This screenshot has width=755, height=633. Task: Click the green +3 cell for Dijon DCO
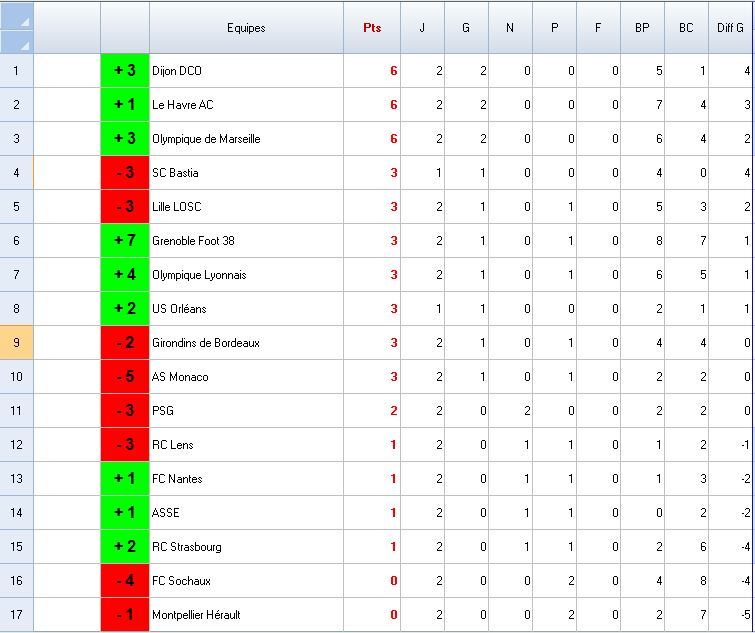125,71
